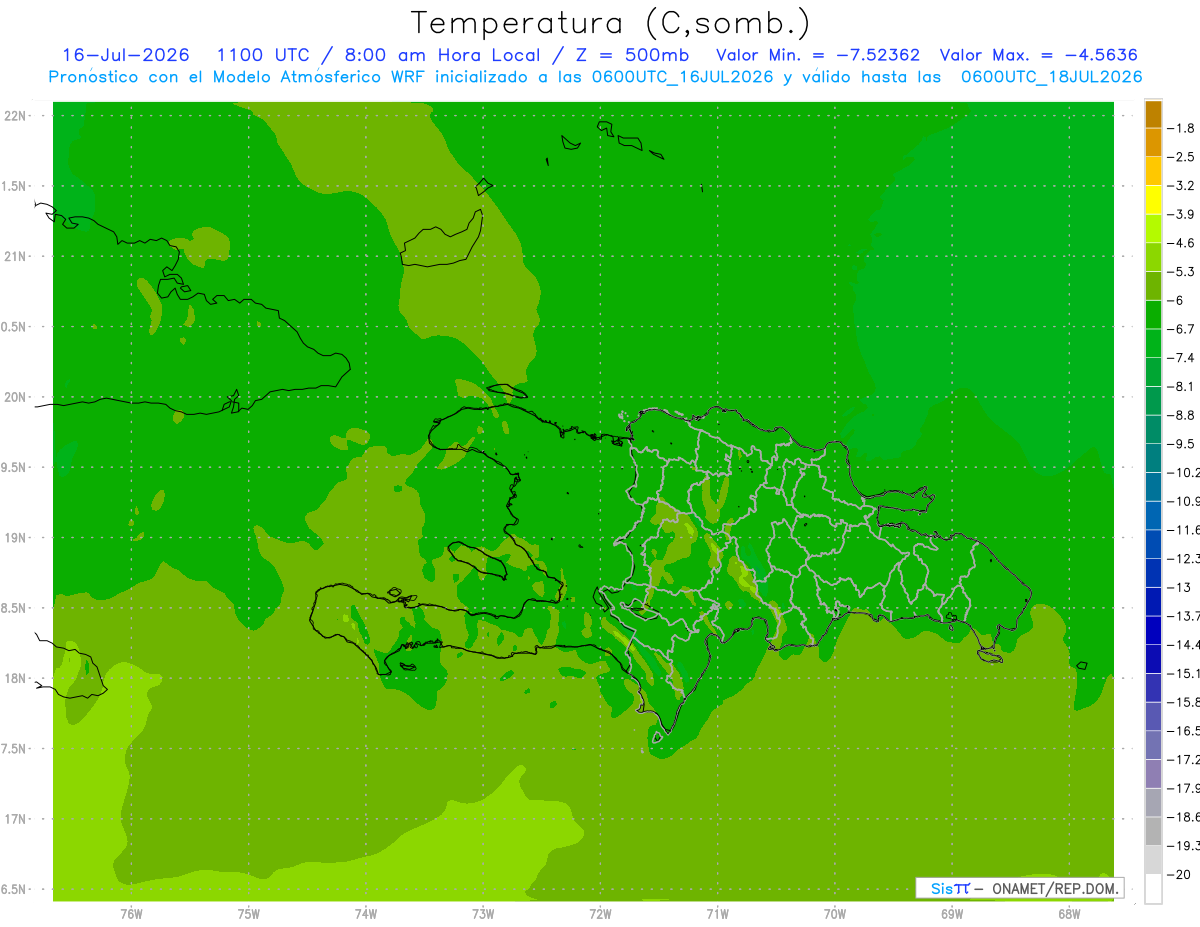The height and width of the screenshot is (927, 1200).
Task: Click the 'Valor Max. = -4.5636' readout
Action: coord(1039,55)
